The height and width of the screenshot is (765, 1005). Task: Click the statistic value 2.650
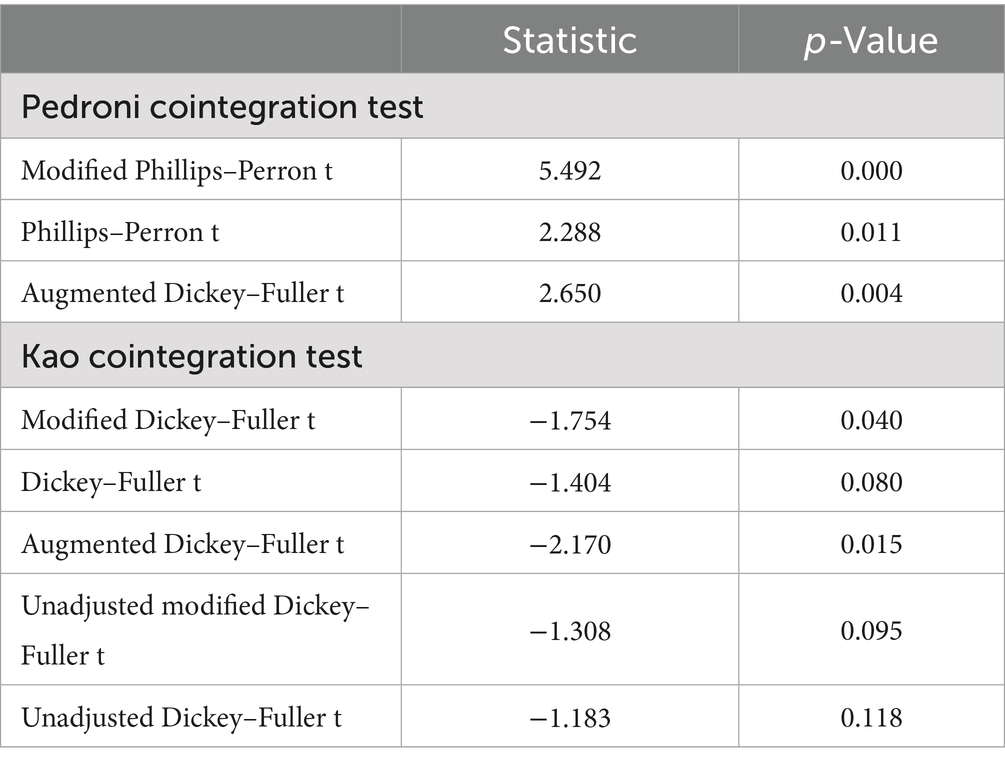point(570,293)
